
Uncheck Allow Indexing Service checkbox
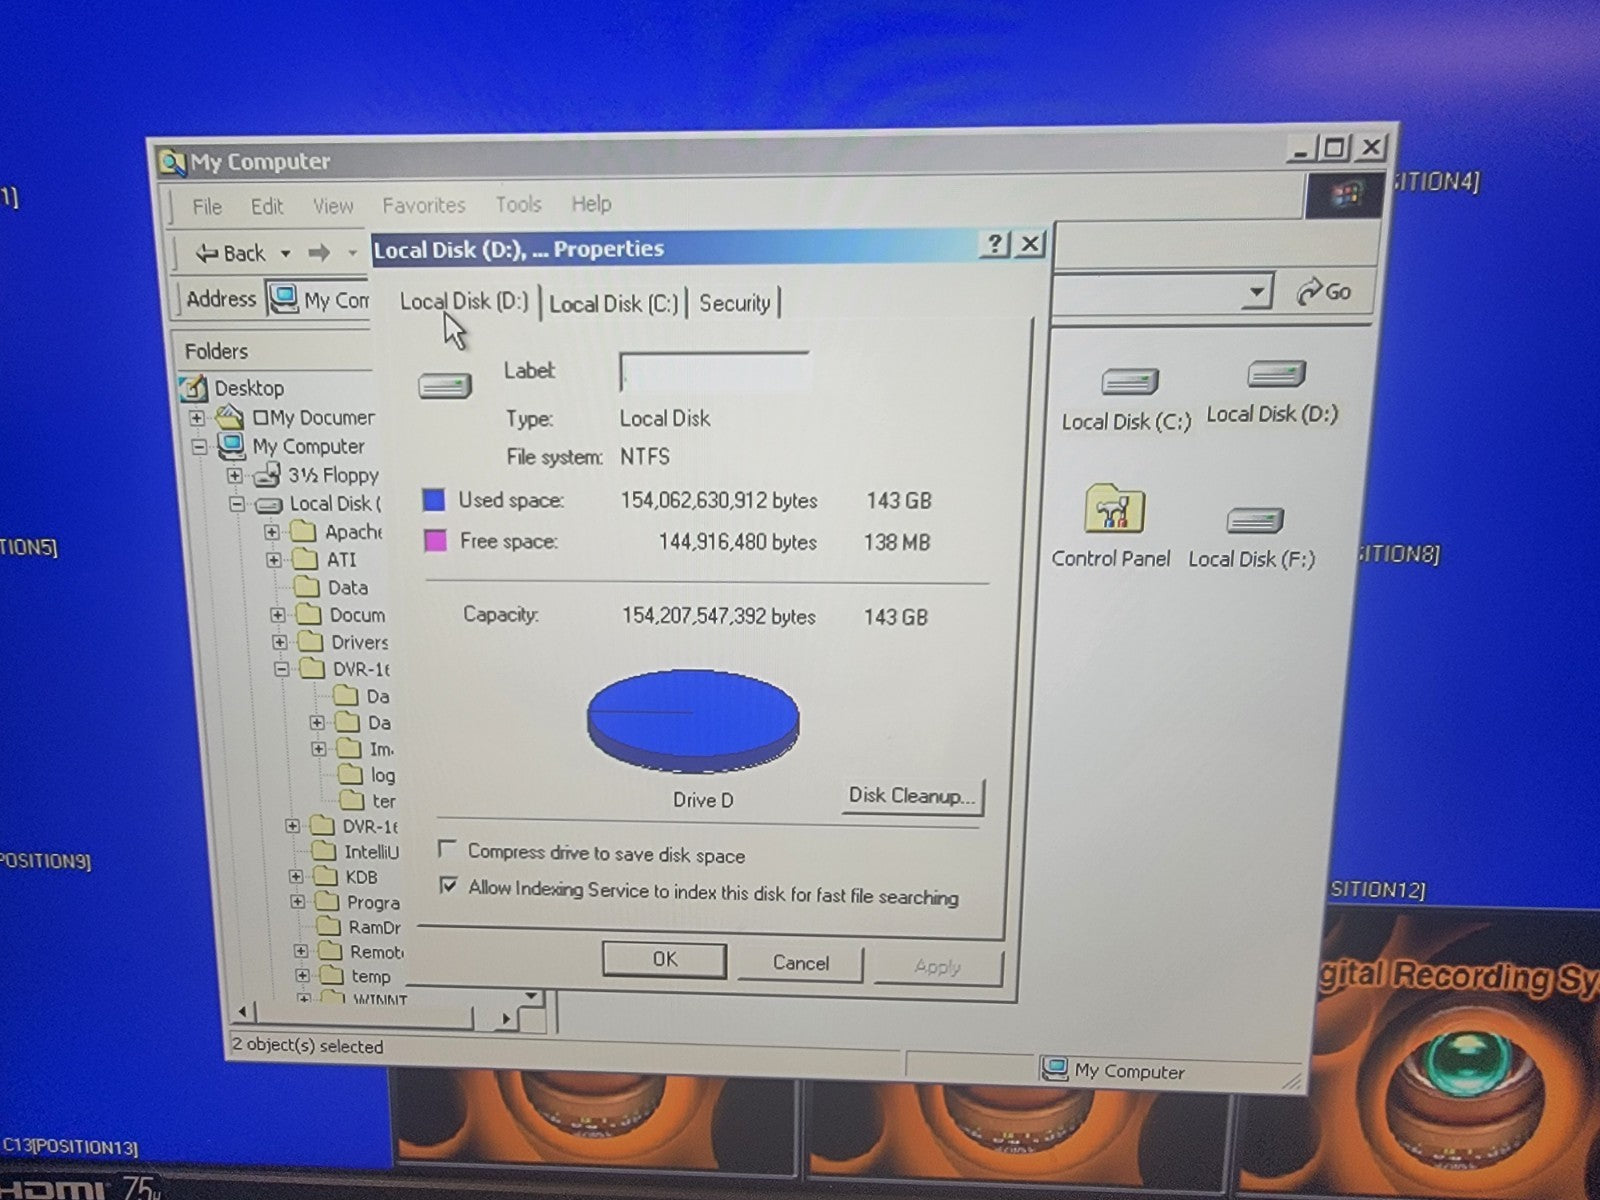[449, 886]
